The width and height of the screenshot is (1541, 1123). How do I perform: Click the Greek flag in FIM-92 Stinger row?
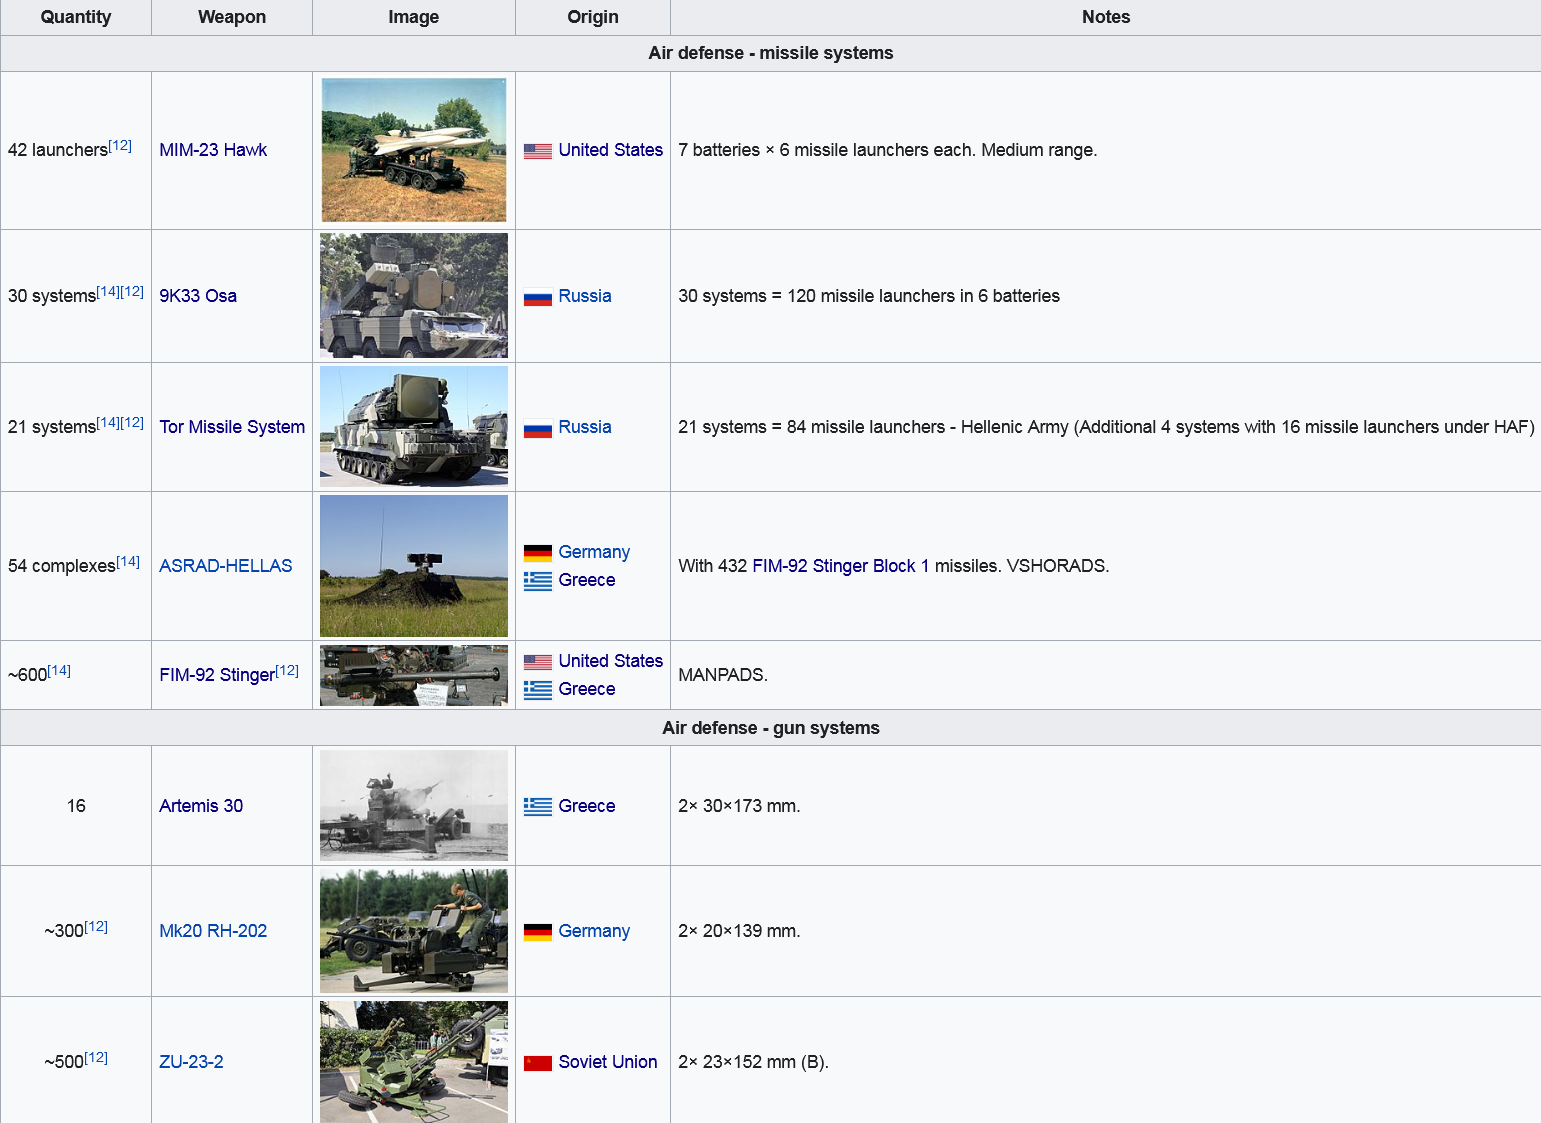click(x=538, y=690)
